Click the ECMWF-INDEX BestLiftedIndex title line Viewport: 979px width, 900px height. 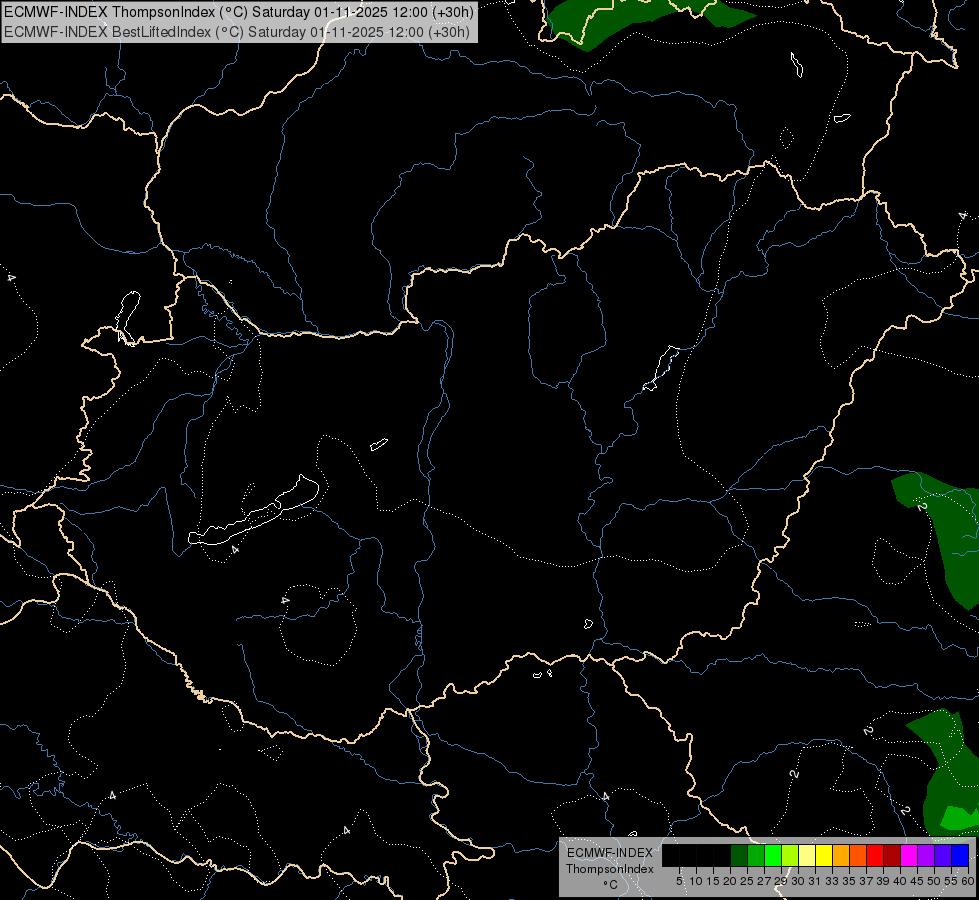[x=237, y=32]
